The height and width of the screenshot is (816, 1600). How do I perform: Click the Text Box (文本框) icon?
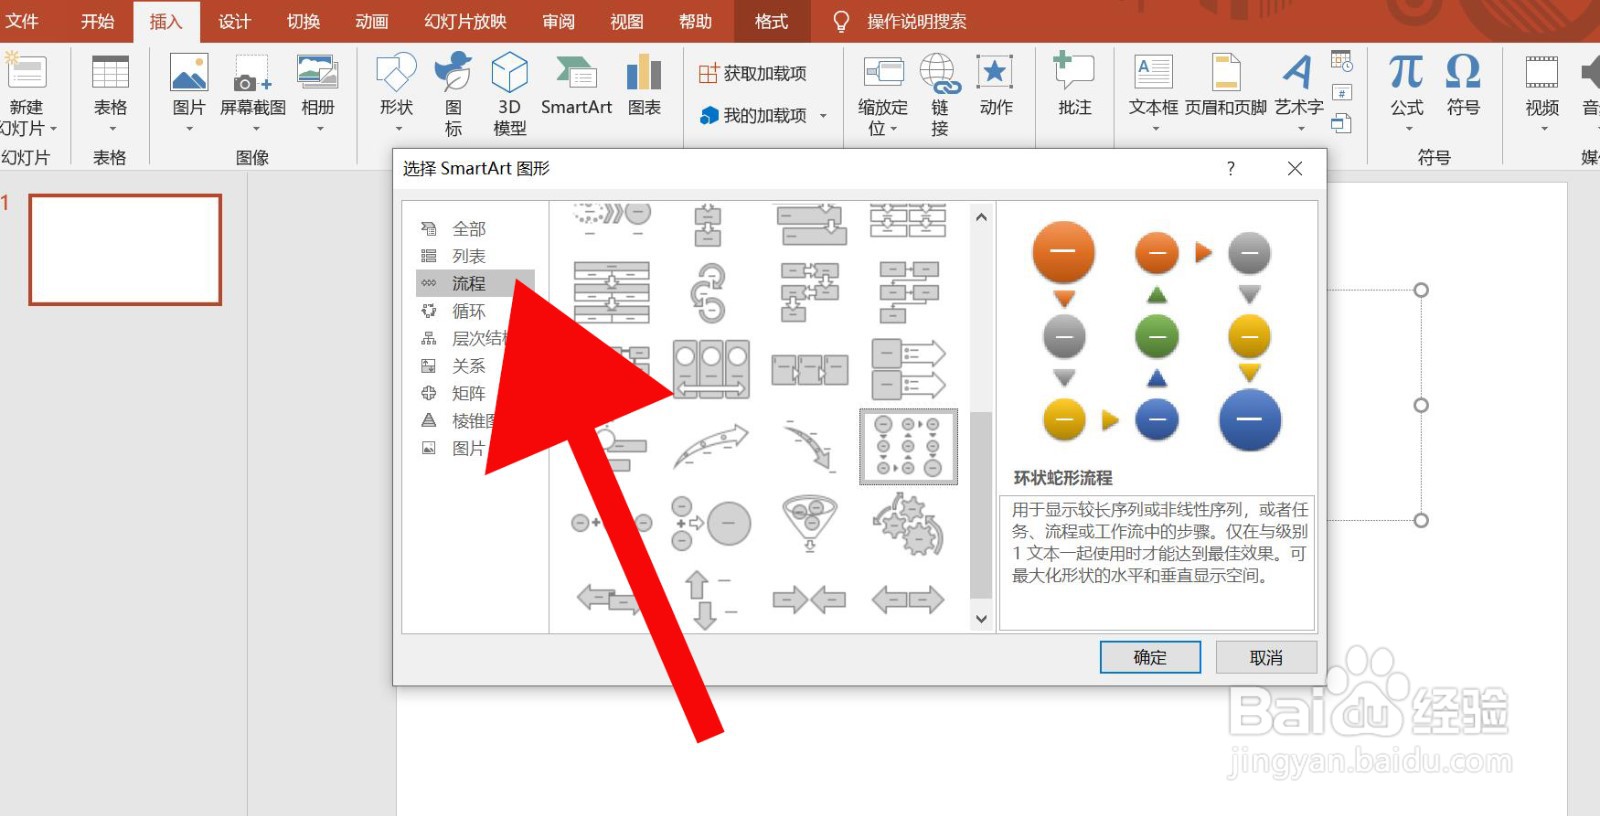coord(1153,72)
